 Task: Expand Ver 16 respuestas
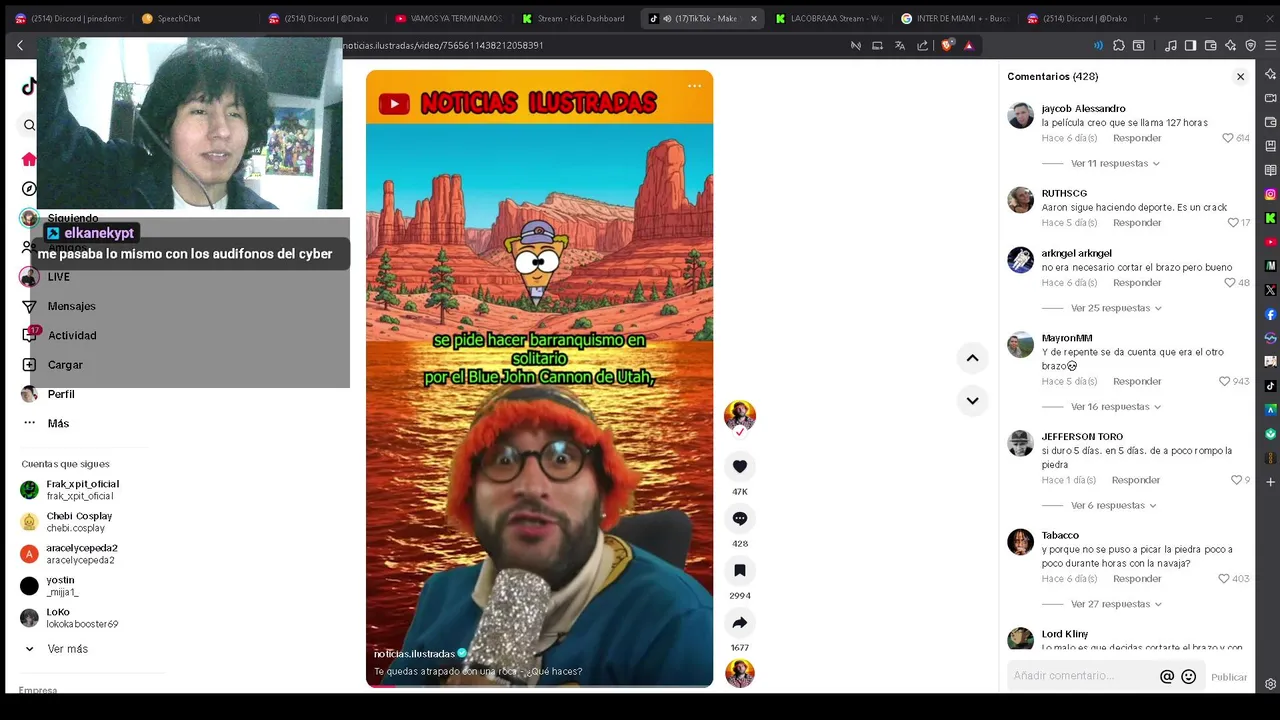tap(1115, 407)
